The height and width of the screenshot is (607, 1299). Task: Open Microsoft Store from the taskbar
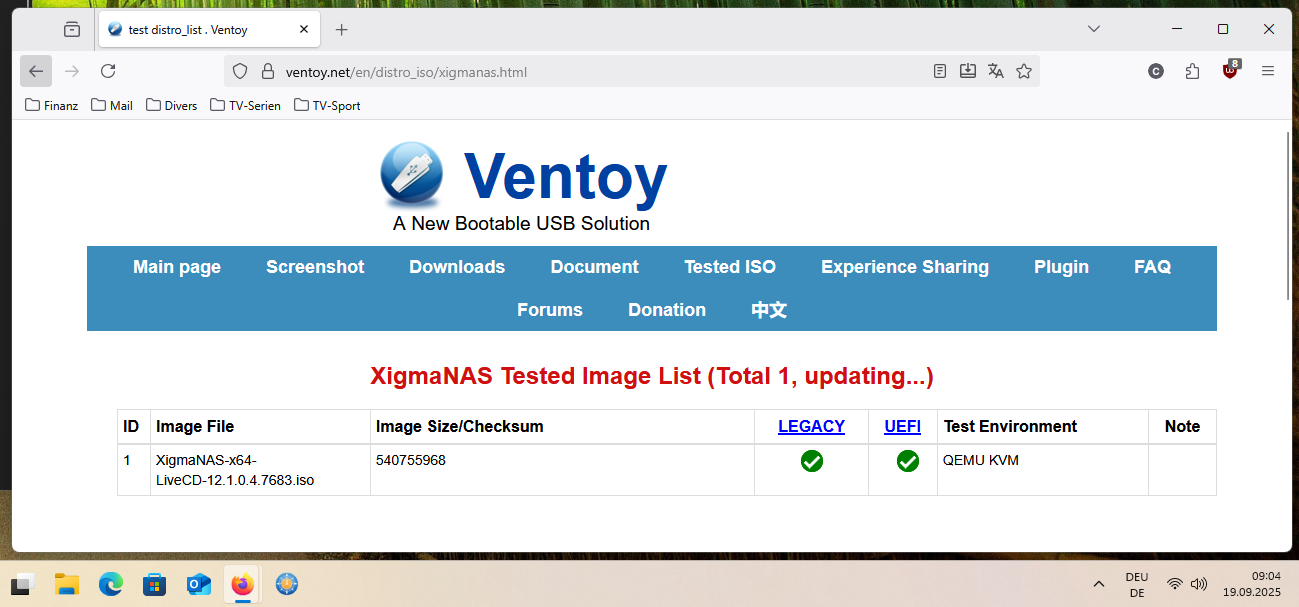tap(154, 584)
